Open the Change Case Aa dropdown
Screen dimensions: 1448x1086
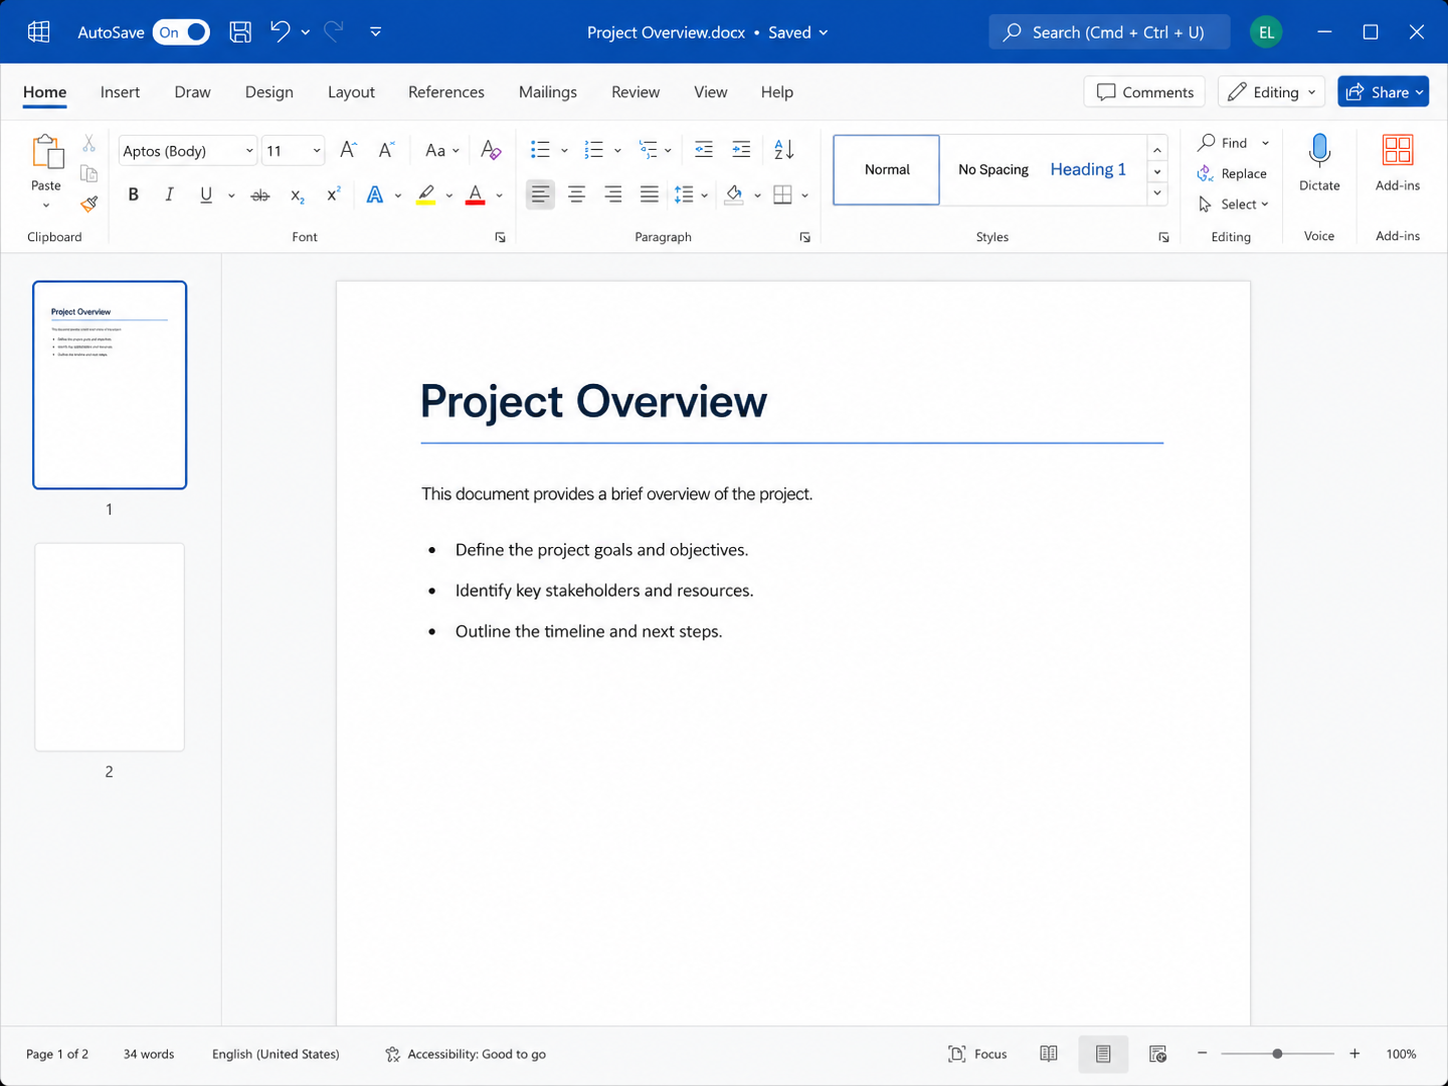click(442, 151)
